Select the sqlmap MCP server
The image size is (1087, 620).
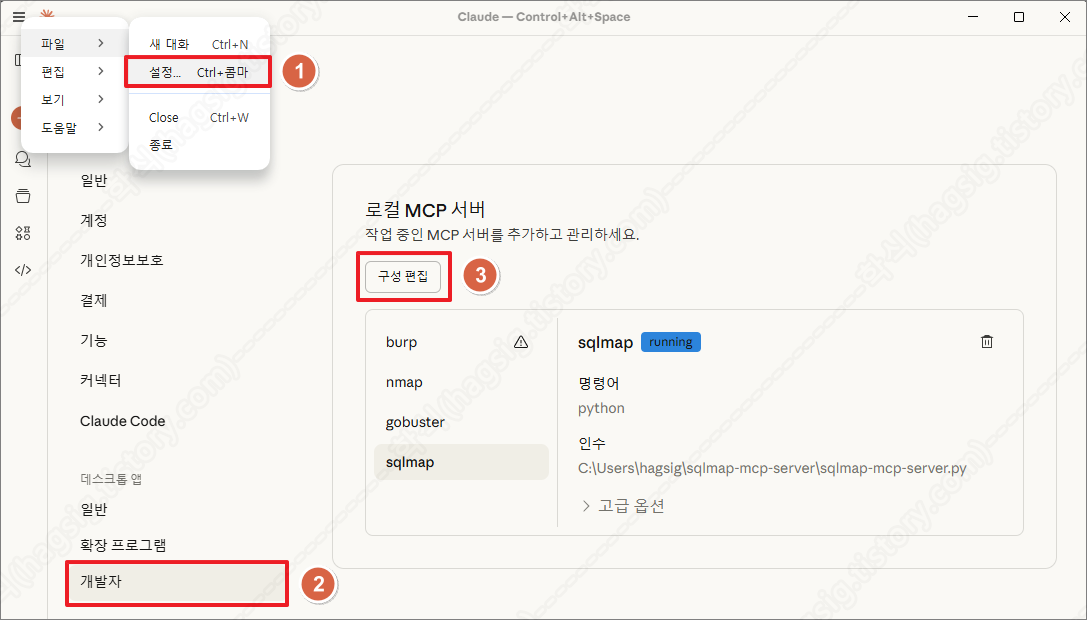tap(461, 462)
